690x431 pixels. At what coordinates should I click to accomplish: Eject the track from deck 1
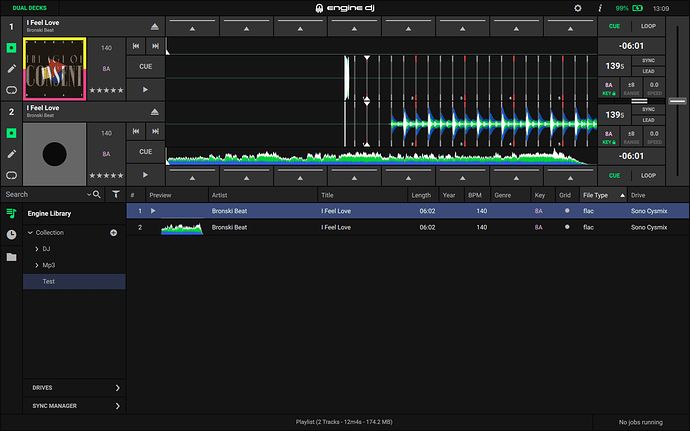click(x=154, y=26)
